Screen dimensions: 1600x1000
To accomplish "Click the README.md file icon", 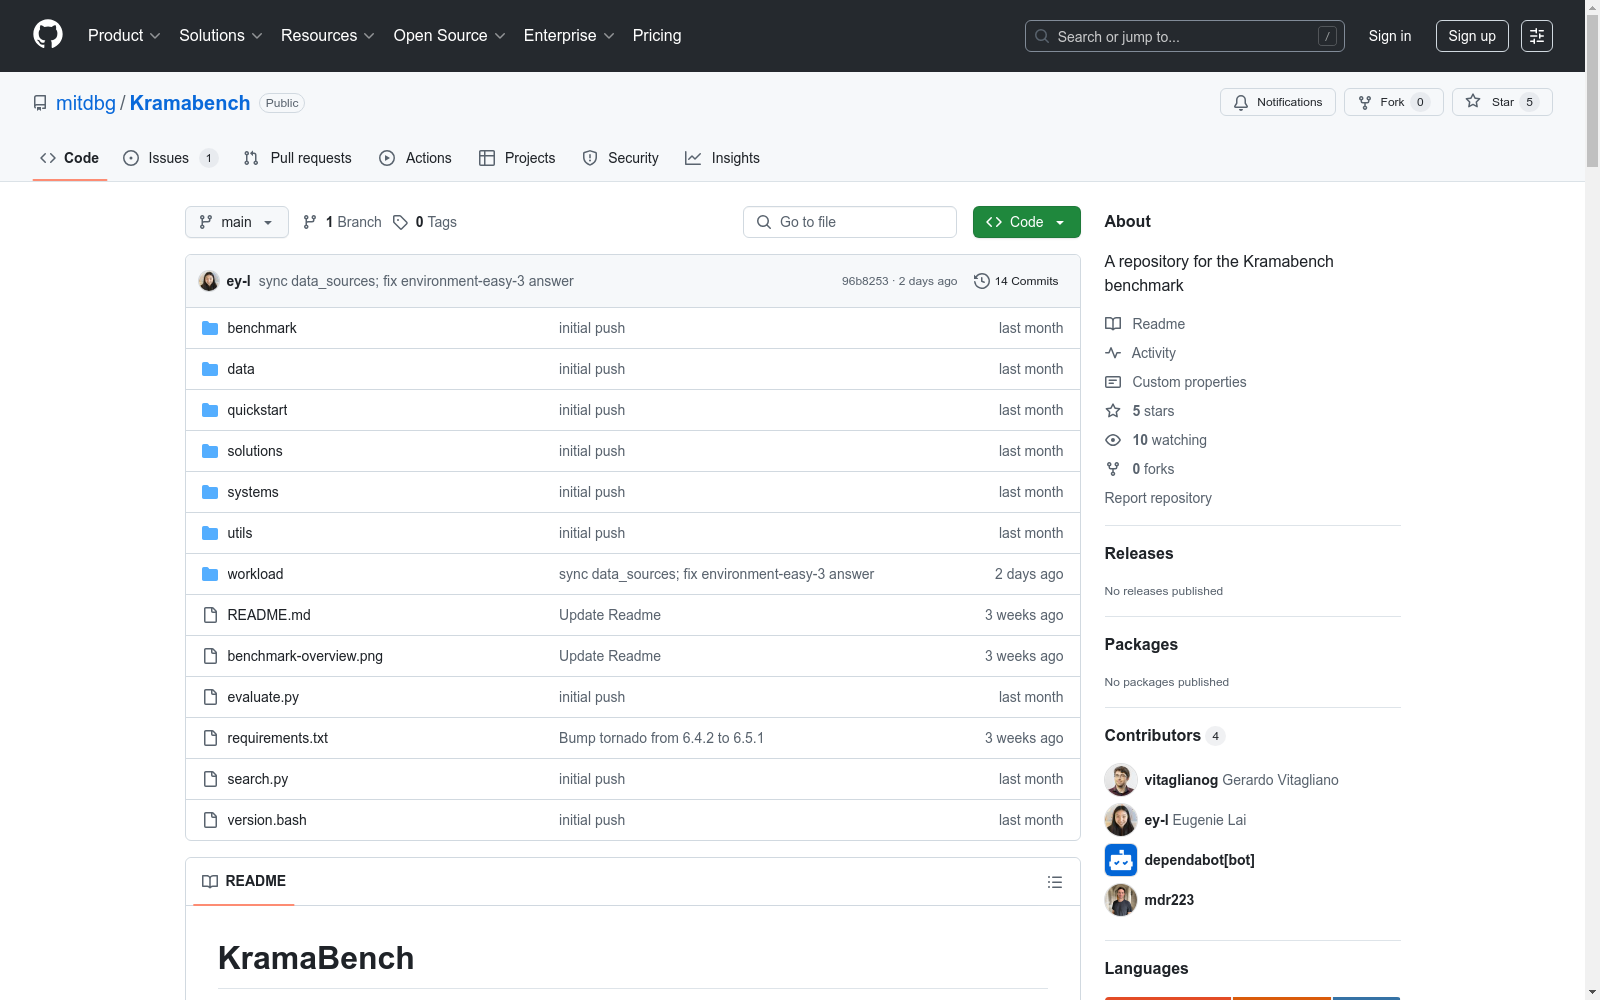I will coord(210,615).
